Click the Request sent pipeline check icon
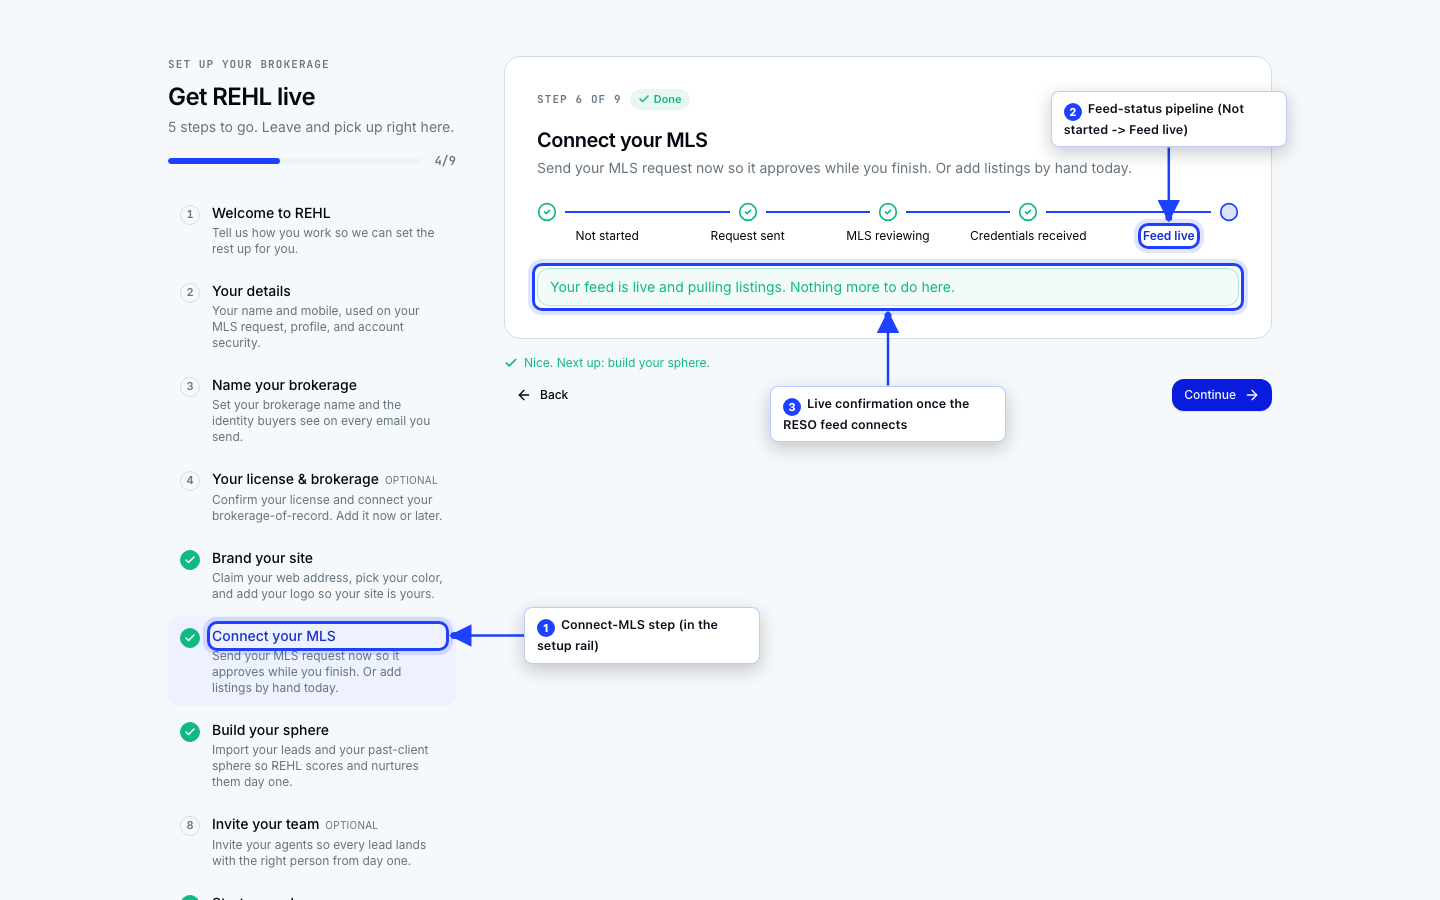 (748, 212)
